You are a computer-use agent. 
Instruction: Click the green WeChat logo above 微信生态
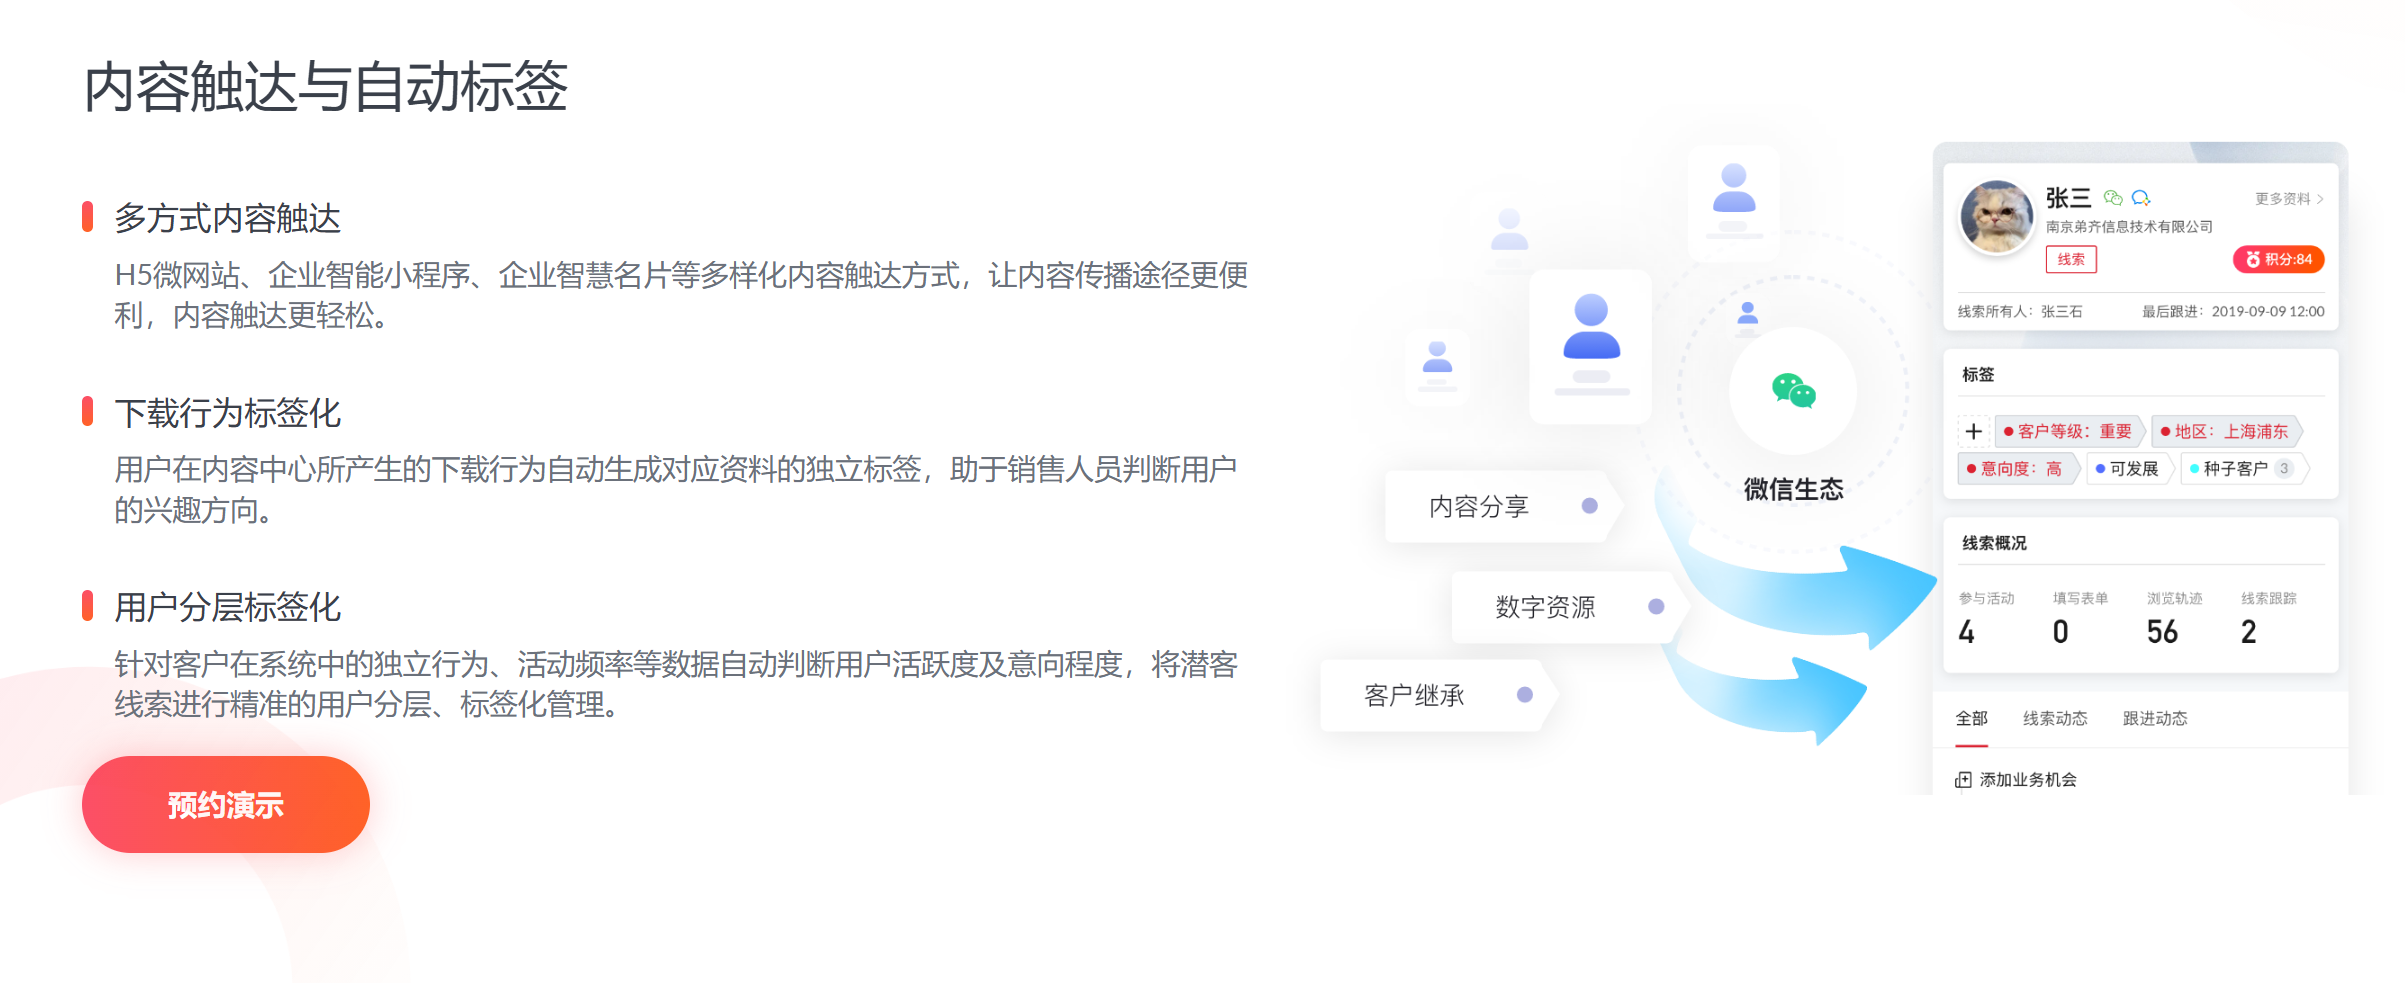click(1793, 391)
